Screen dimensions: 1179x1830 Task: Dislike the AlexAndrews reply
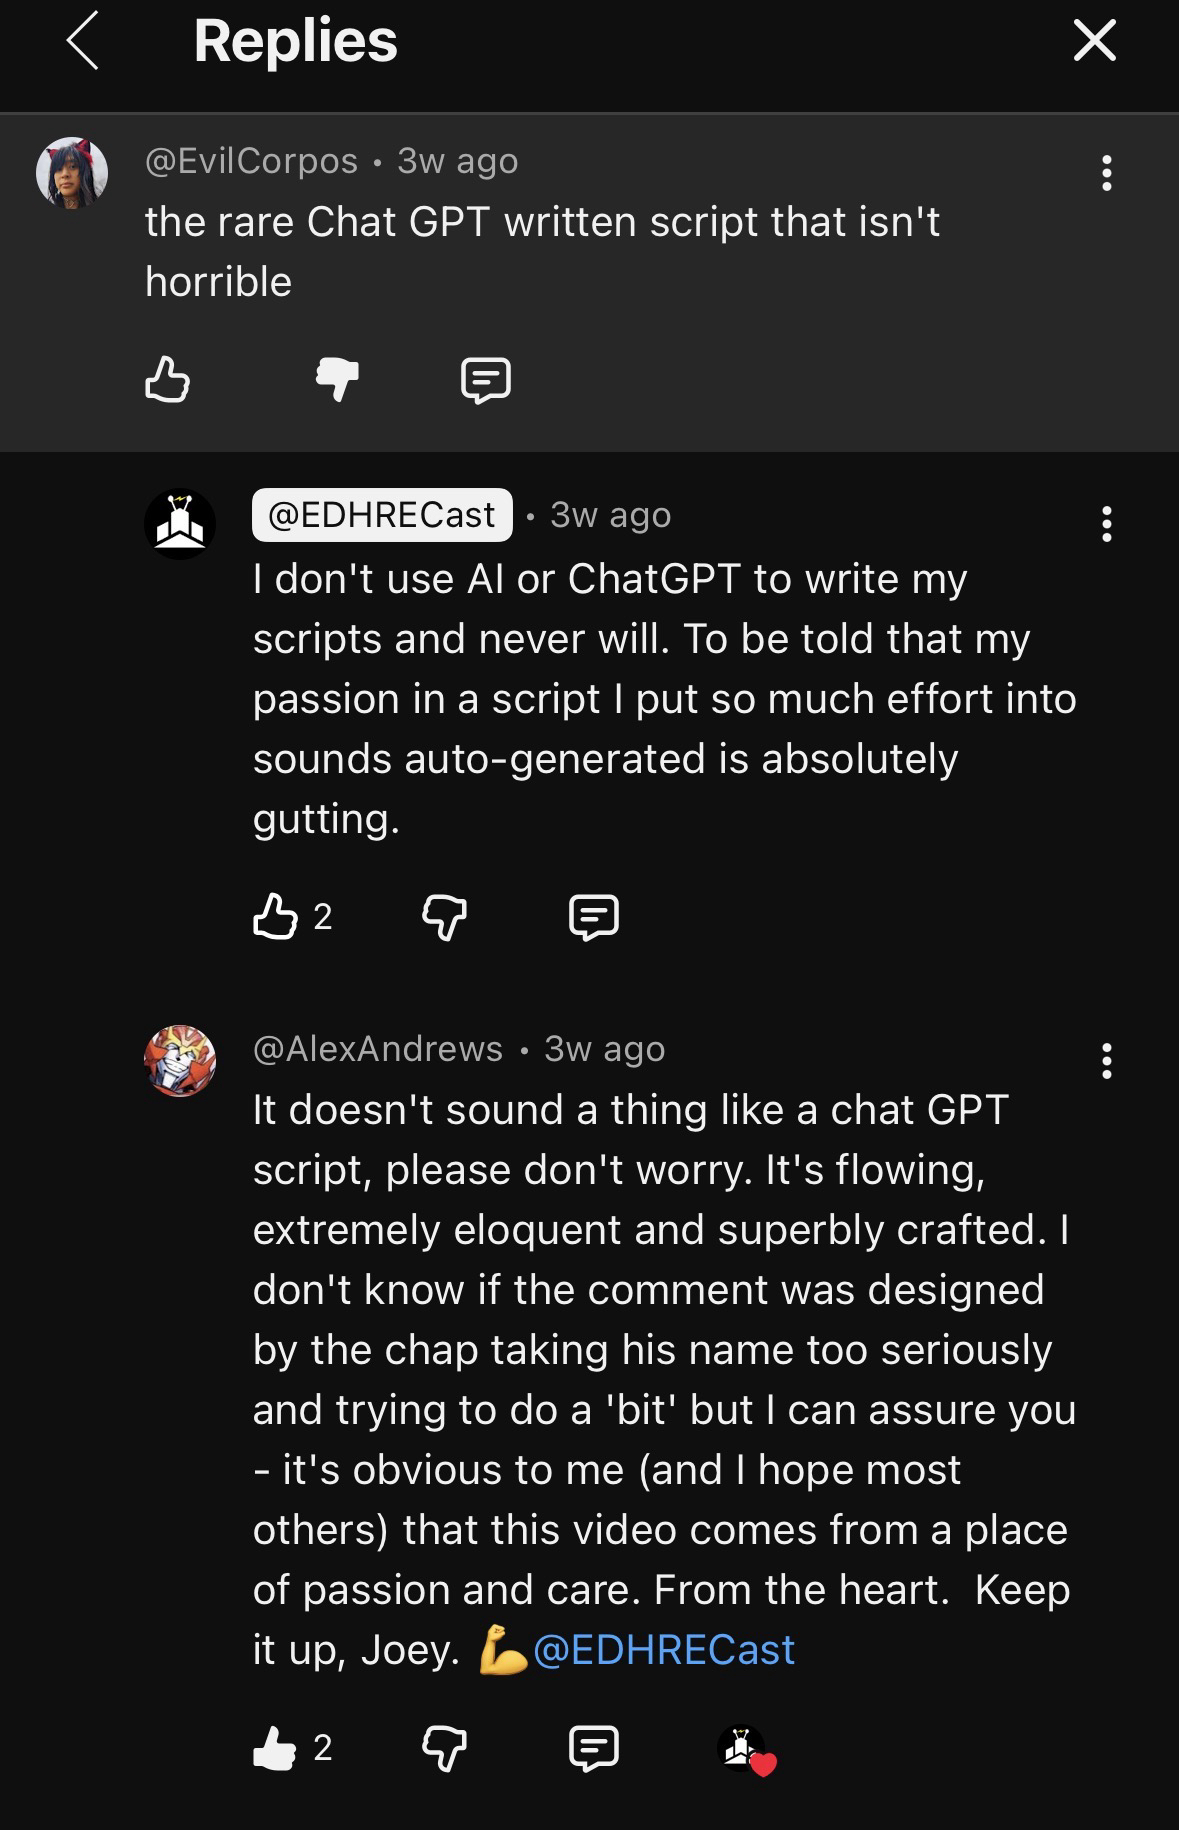coord(445,1748)
